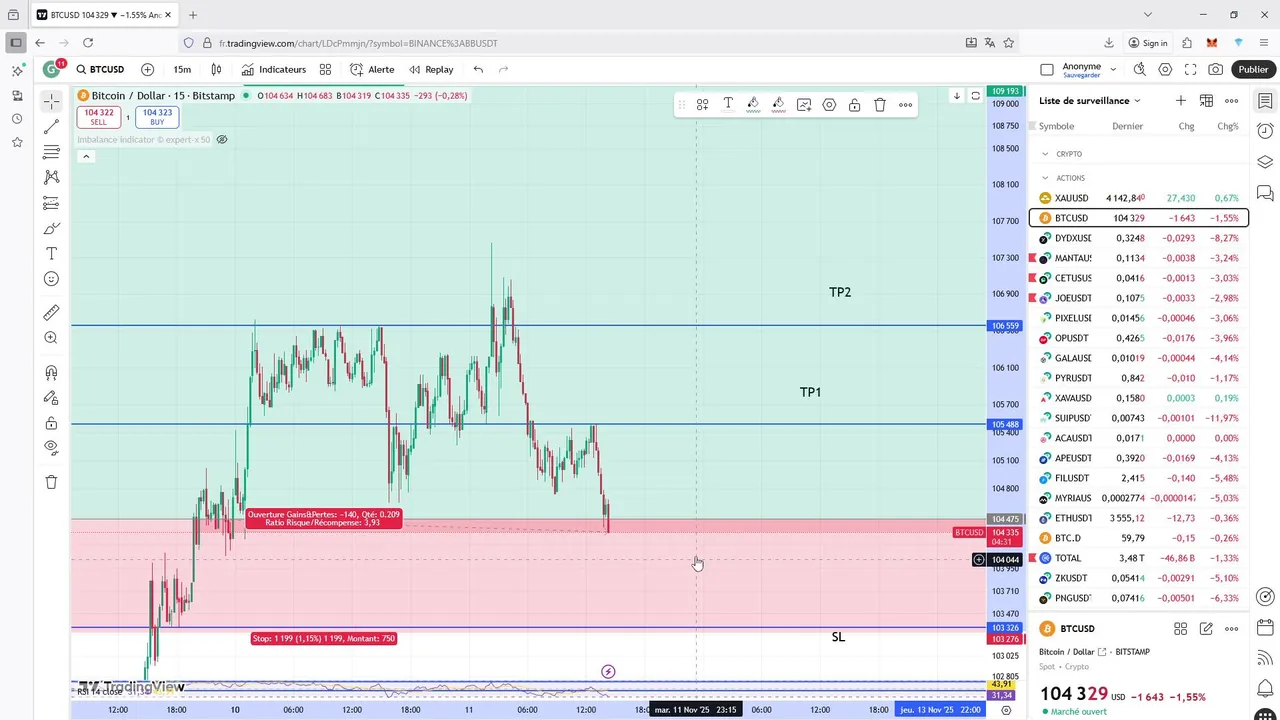Open watchlist more options menu
Screen dimensions: 1280x720
coord(1232,100)
